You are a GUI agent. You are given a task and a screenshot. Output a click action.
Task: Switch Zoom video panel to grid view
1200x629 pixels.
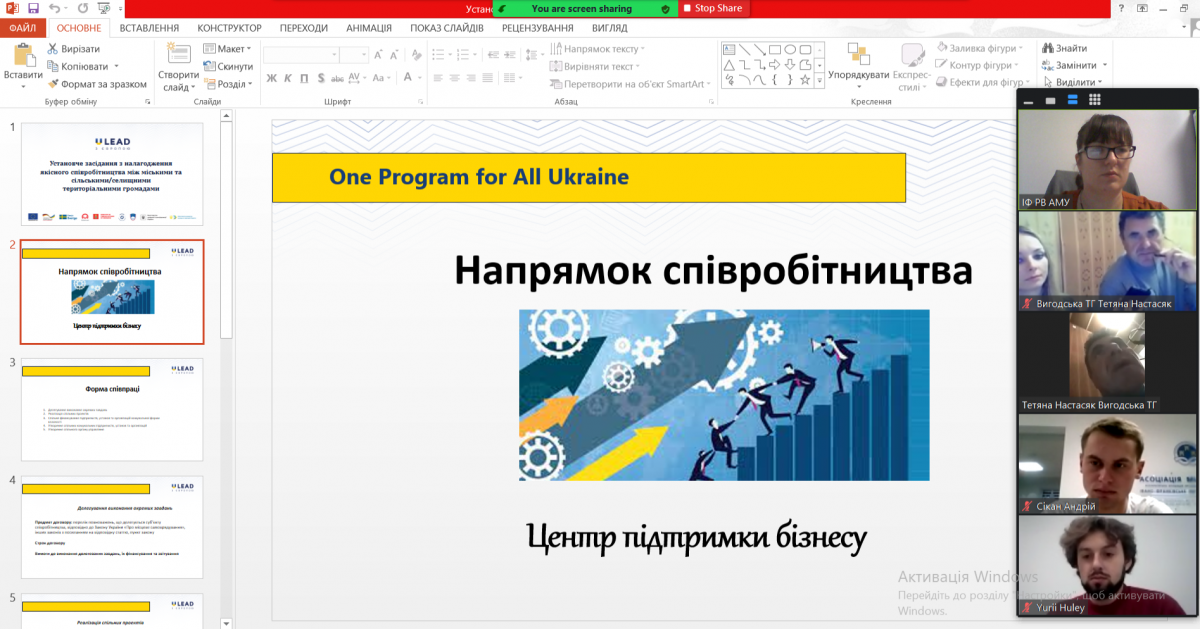[1095, 100]
